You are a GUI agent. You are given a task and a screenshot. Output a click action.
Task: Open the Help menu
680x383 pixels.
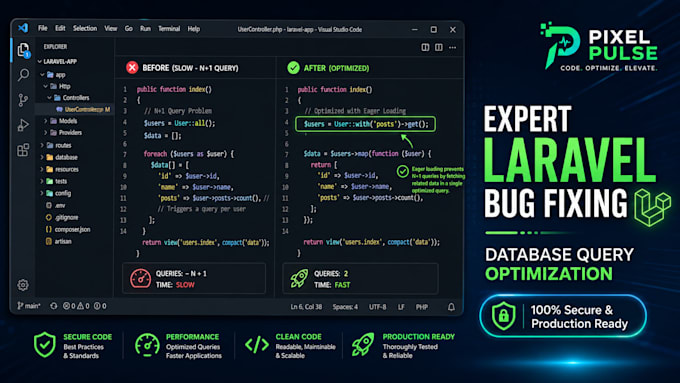coord(194,29)
